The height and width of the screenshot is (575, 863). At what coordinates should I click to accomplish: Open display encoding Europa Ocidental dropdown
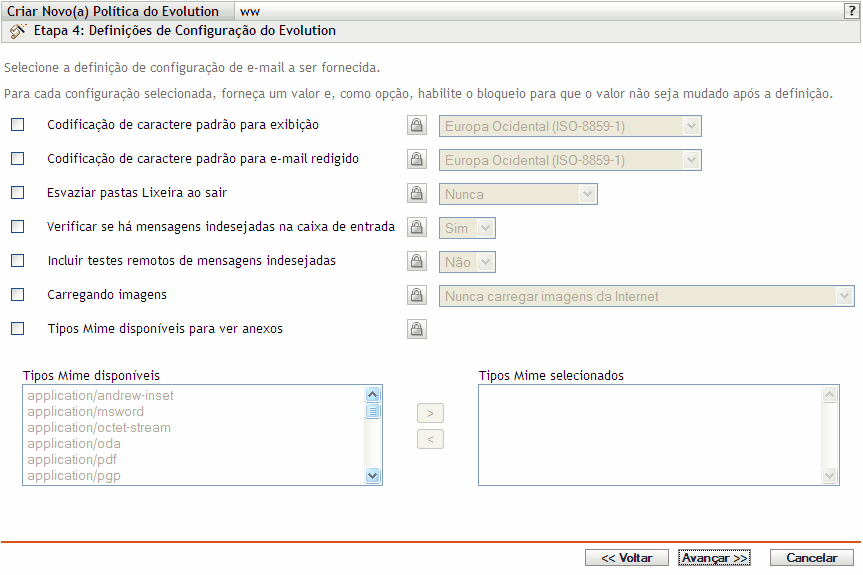570,127
